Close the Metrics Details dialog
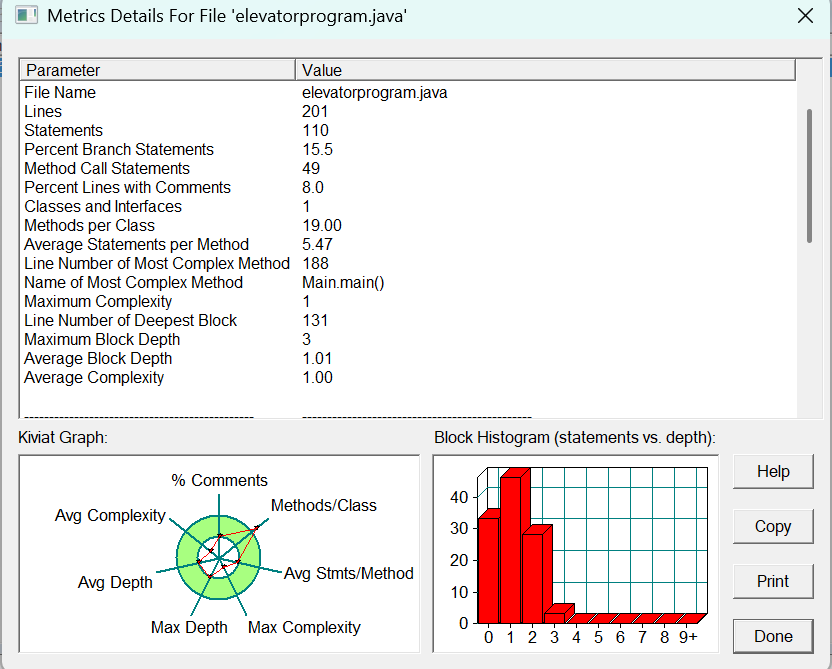The image size is (832, 669). [805, 16]
